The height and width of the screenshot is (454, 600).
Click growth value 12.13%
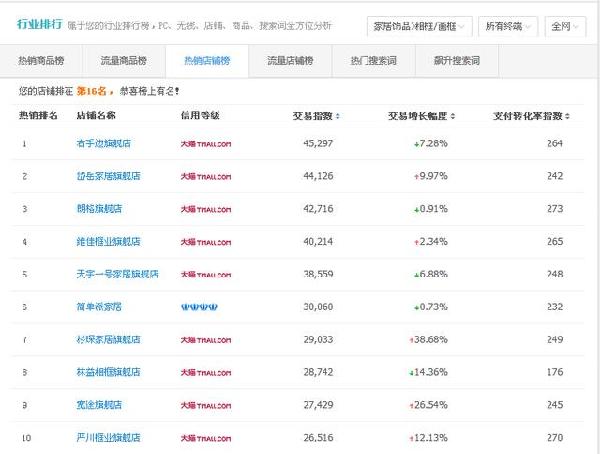coord(431,438)
